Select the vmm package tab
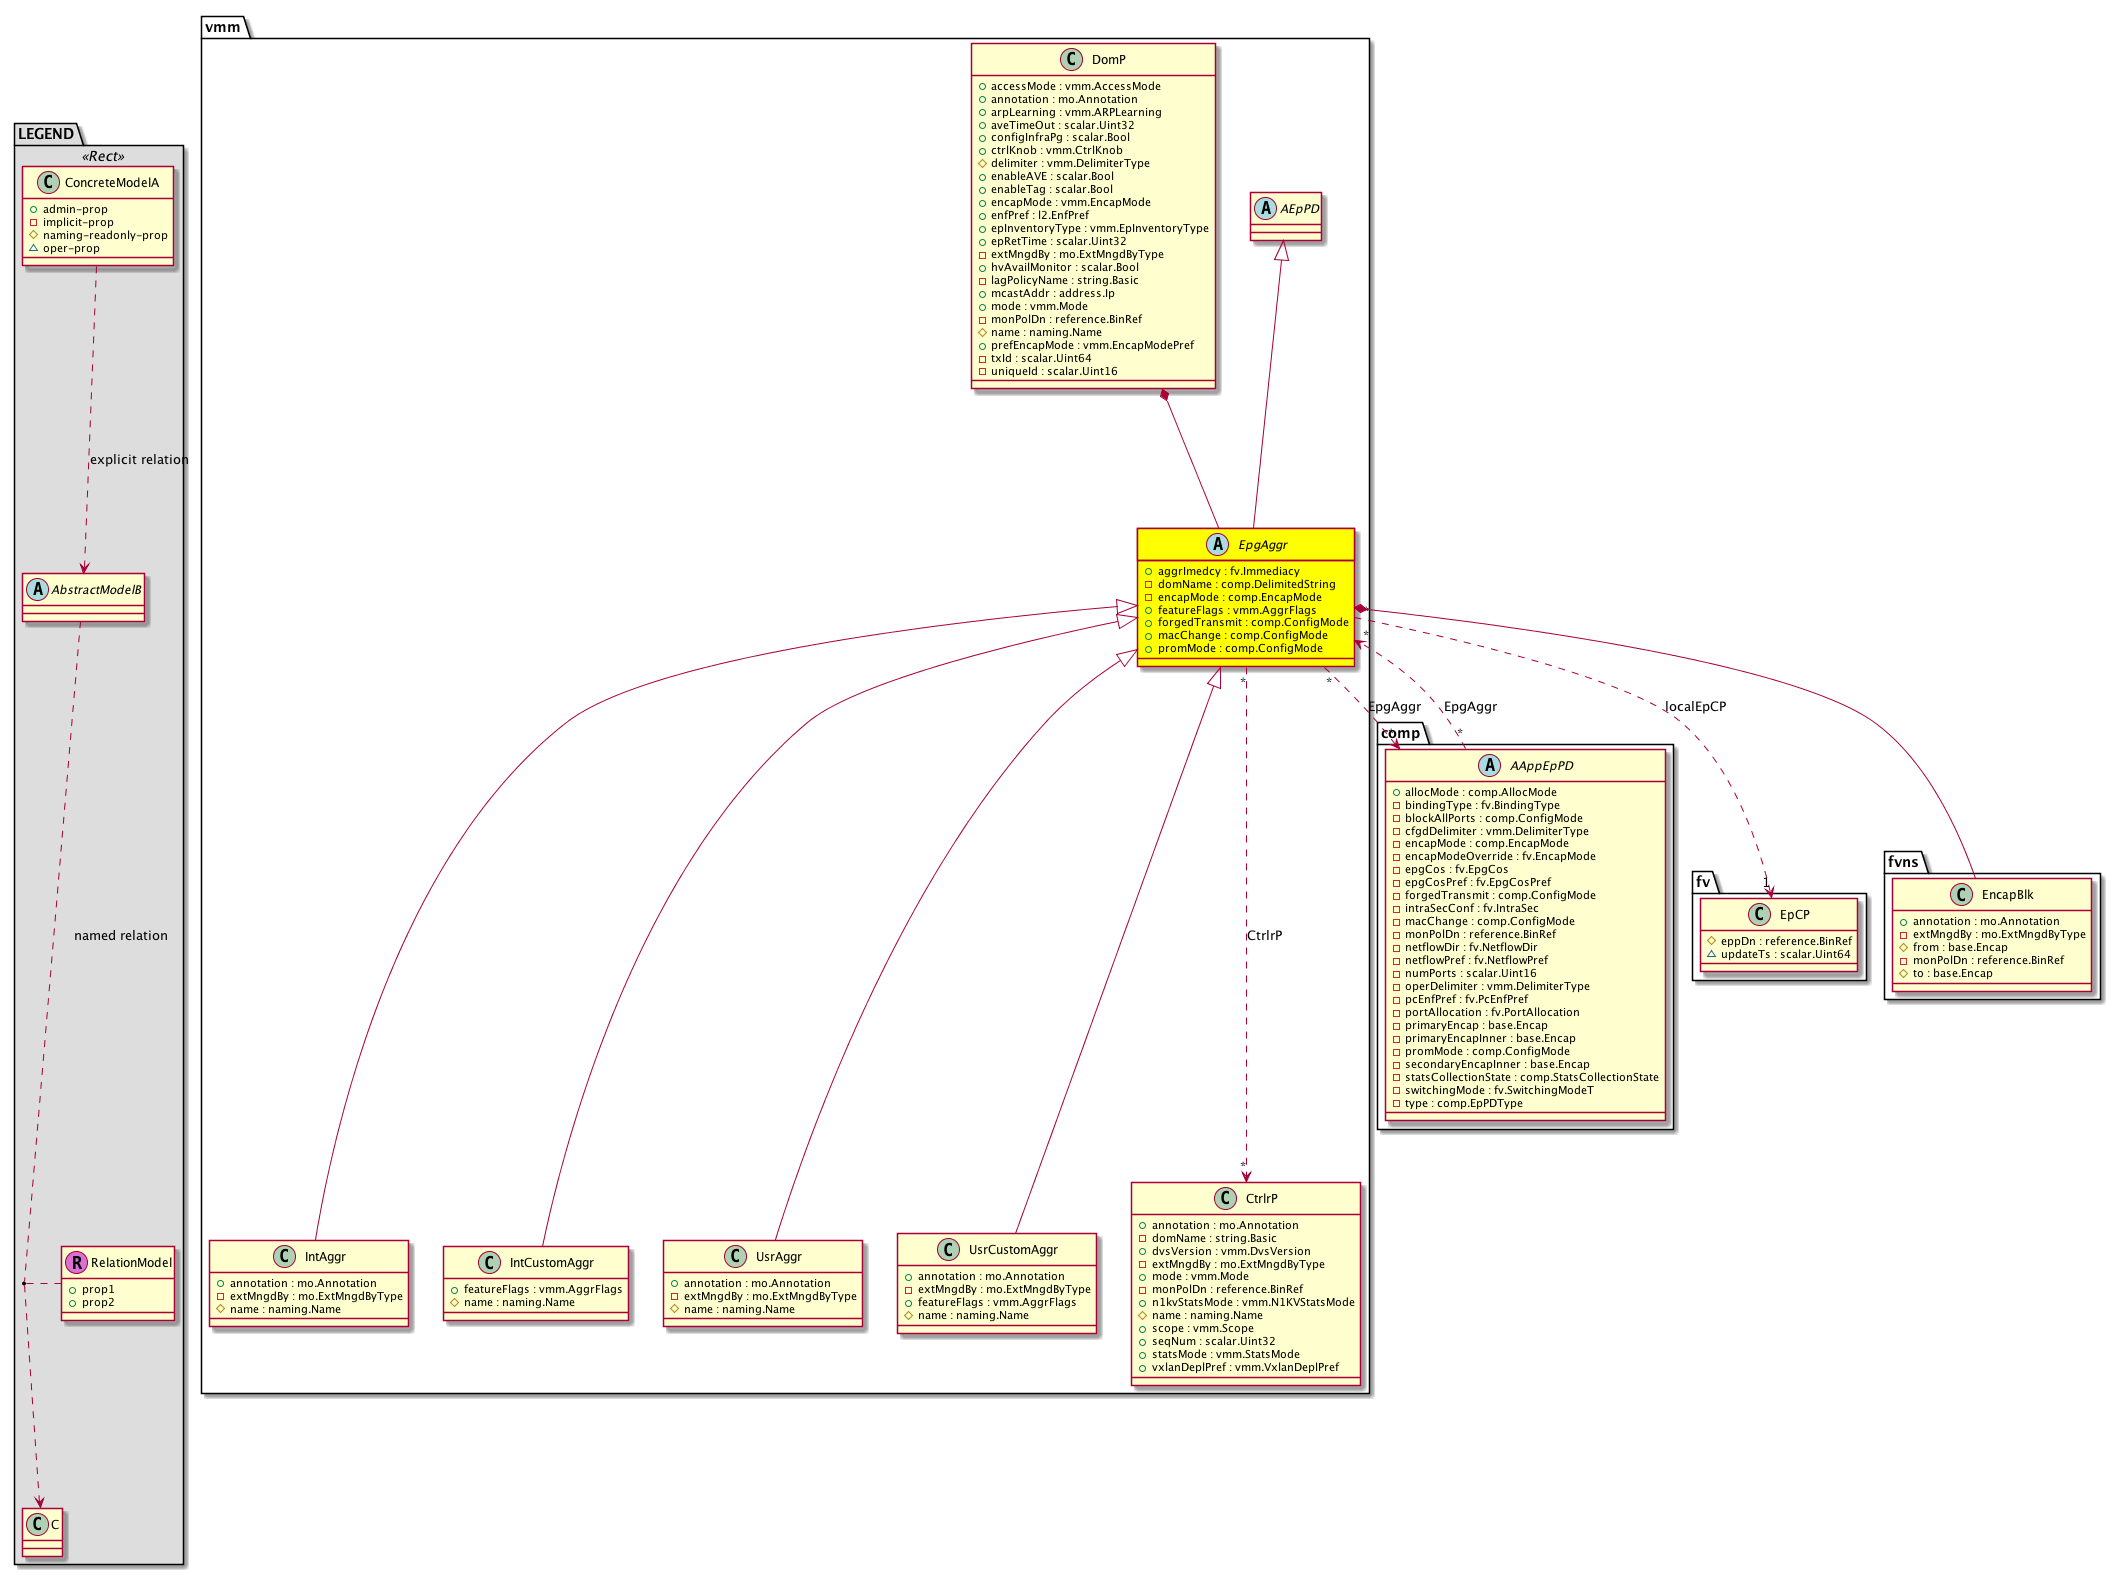Screen dimensions: 2121x1575 tap(223, 27)
